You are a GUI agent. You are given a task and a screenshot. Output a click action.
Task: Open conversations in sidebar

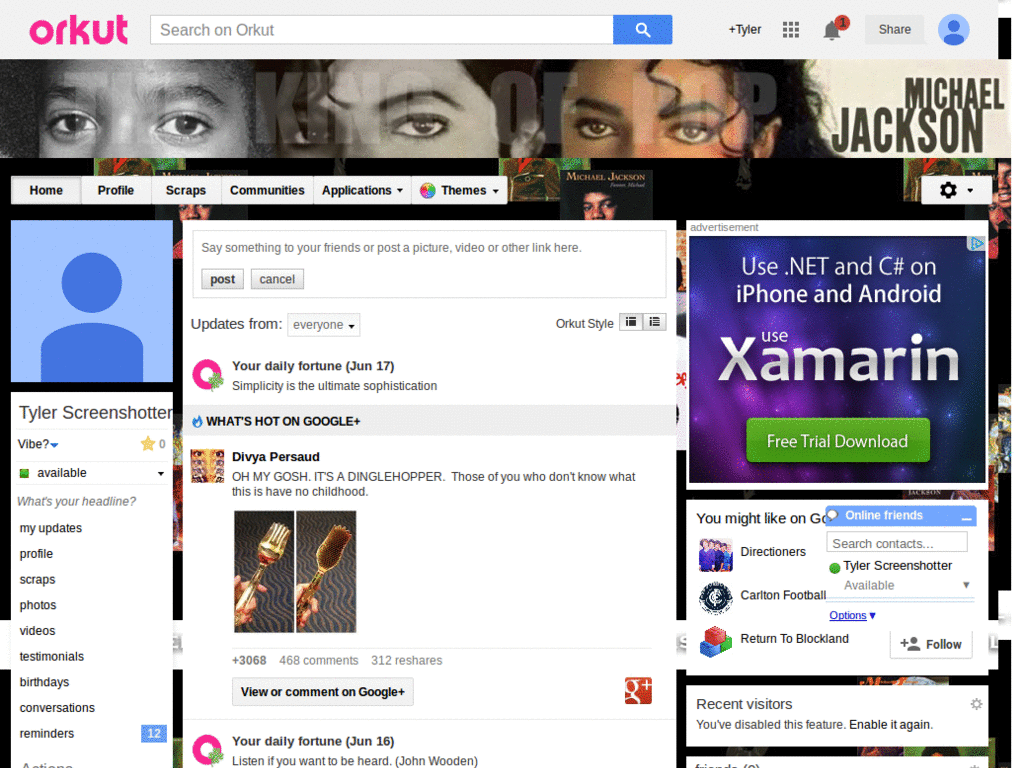pos(57,708)
